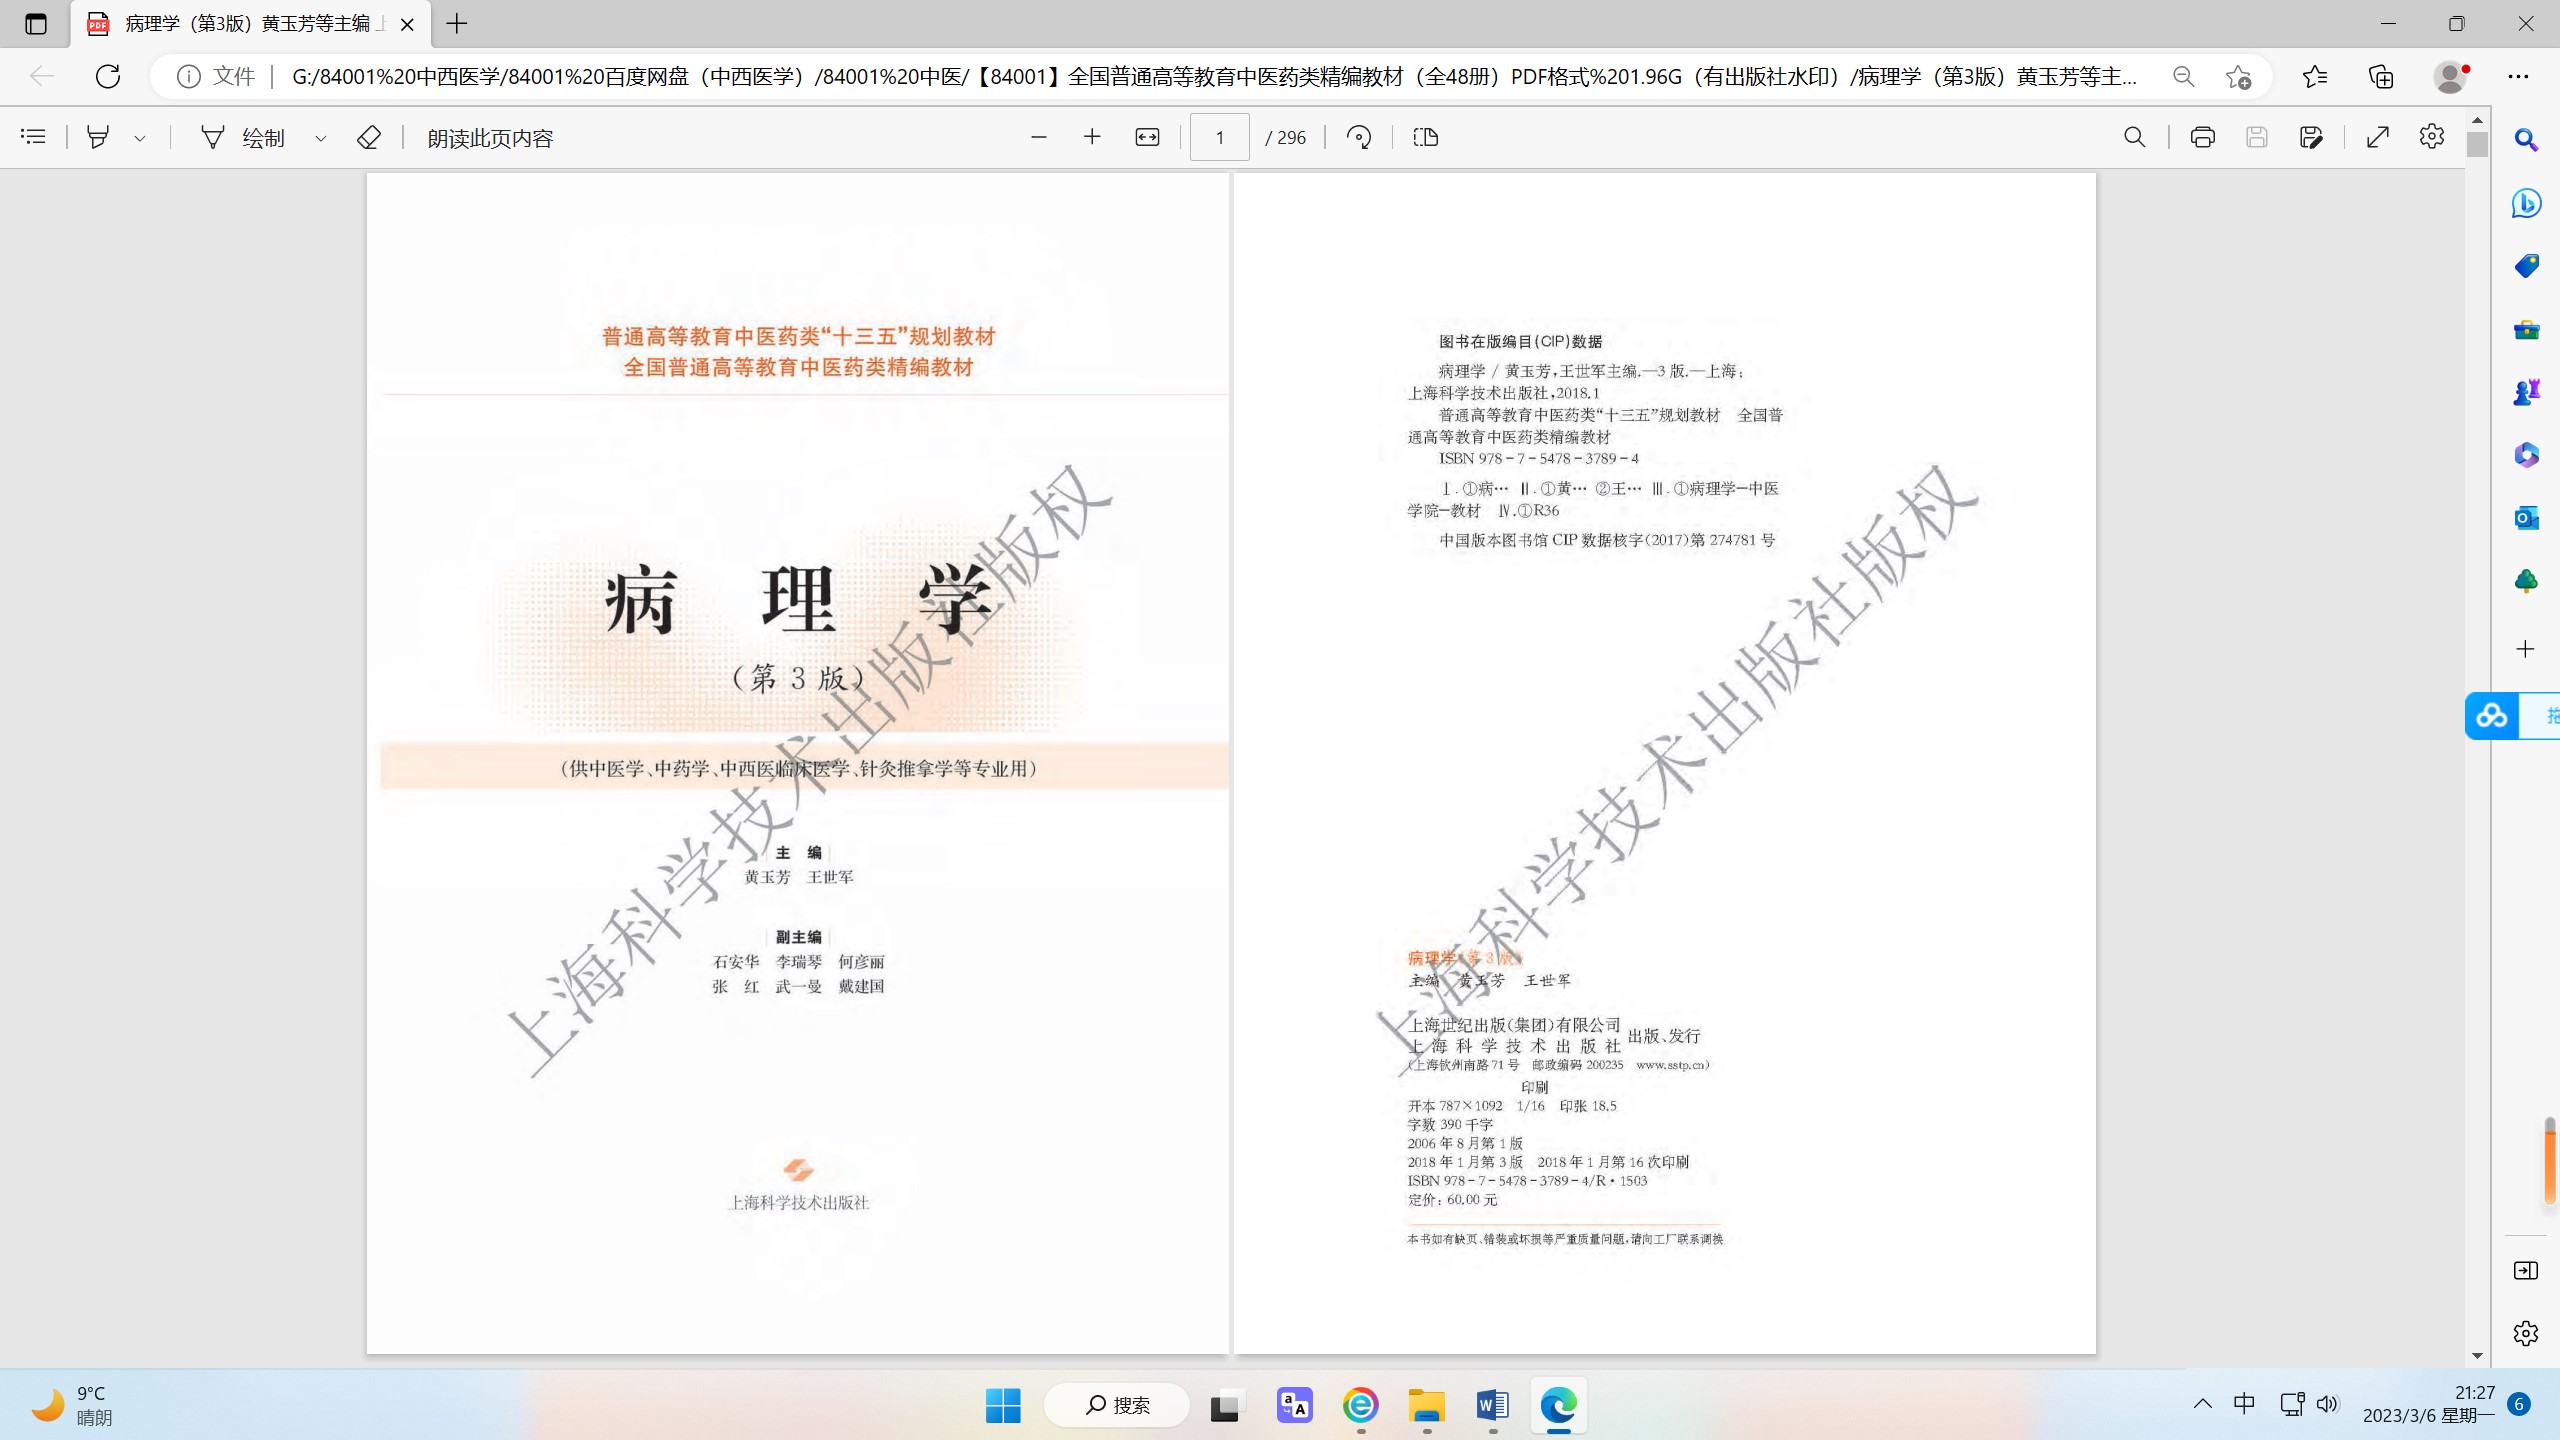Open the Windows Start menu
The height and width of the screenshot is (1440, 2560).
click(1003, 1405)
